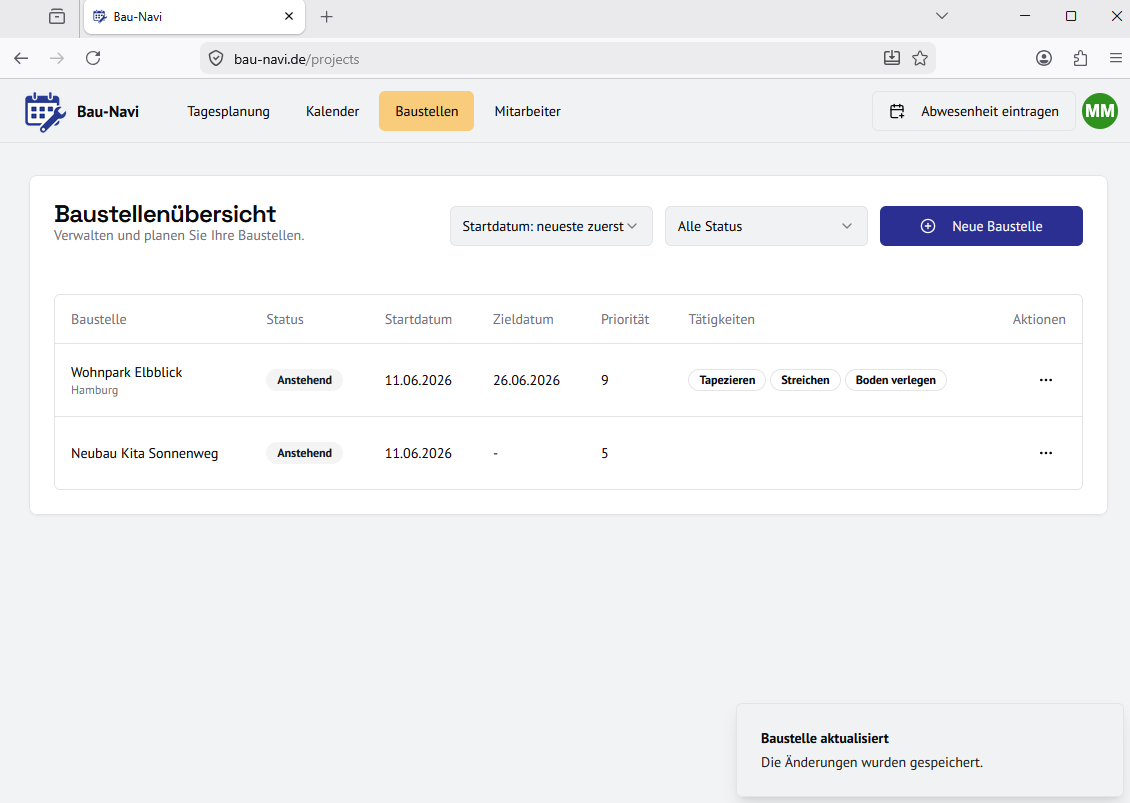Reload the page with the refresh icon
Image resolution: width=1130 pixels, height=803 pixels.
tap(93, 58)
